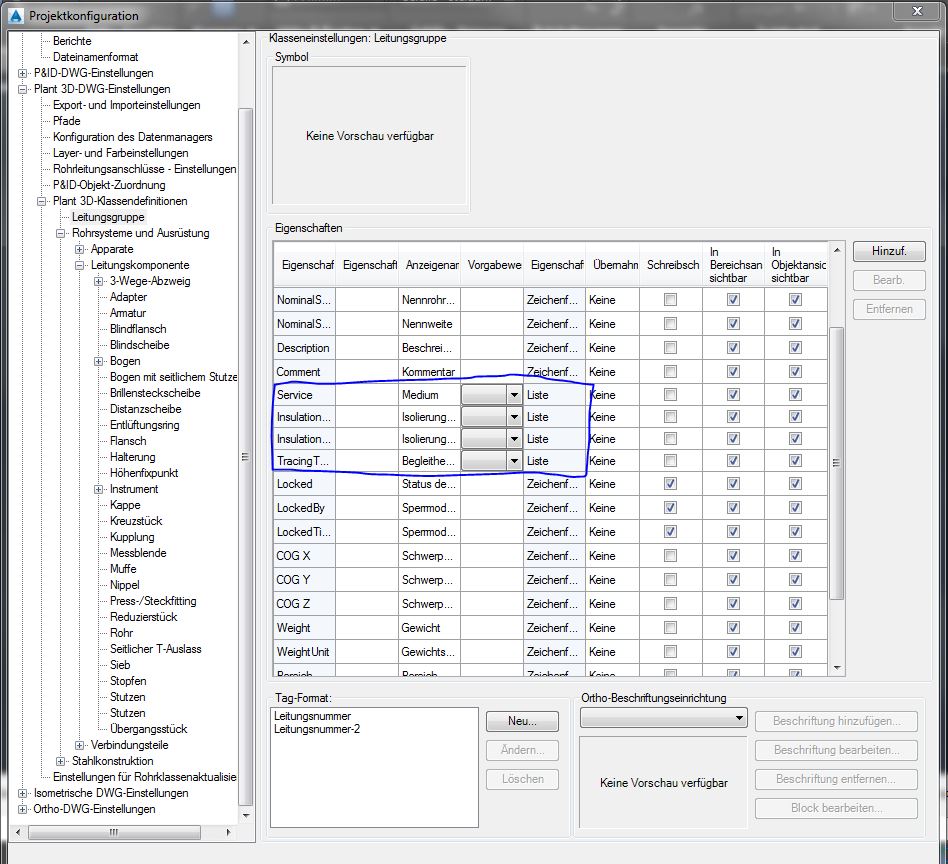
Task: Toggle Bereichsansicht checkbox for Description row
Action: click(x=733, y=348)
